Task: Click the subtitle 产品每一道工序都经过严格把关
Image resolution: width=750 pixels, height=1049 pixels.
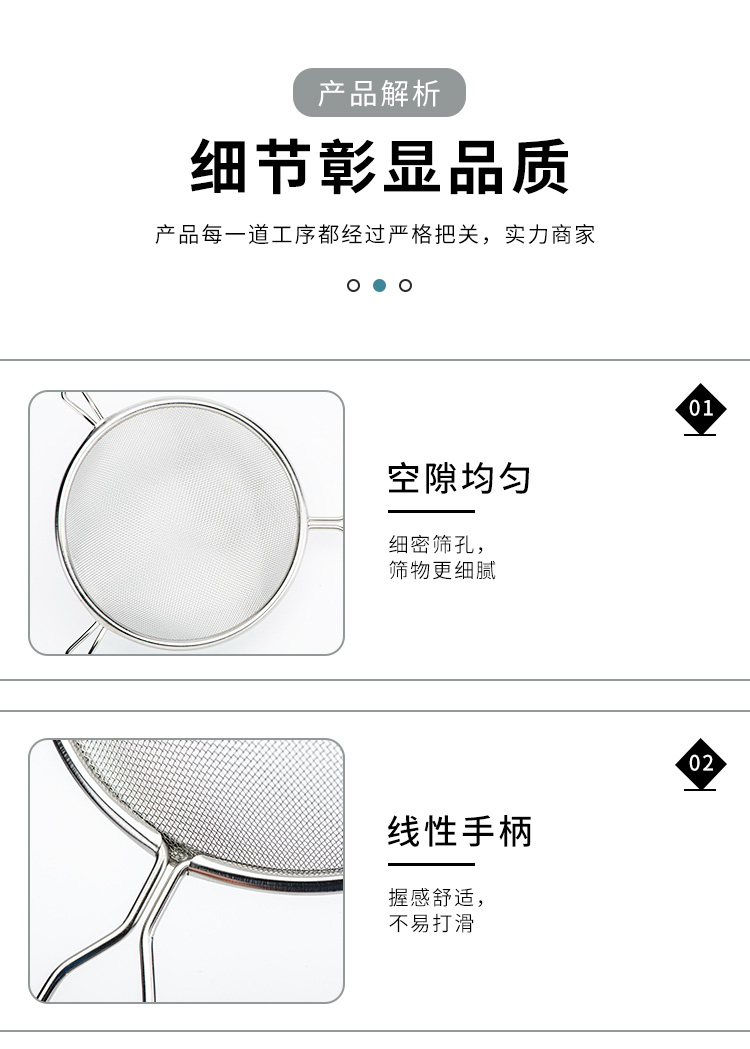Action: click(317, 235)
